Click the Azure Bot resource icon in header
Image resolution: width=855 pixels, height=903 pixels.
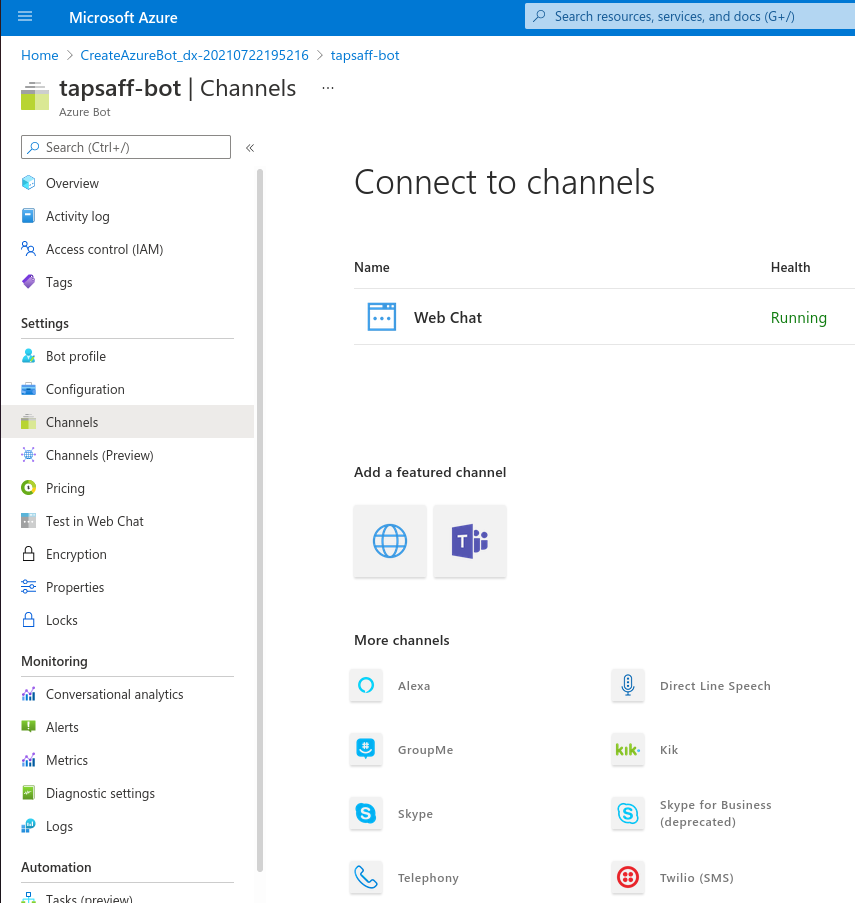[x=35, y=96]
